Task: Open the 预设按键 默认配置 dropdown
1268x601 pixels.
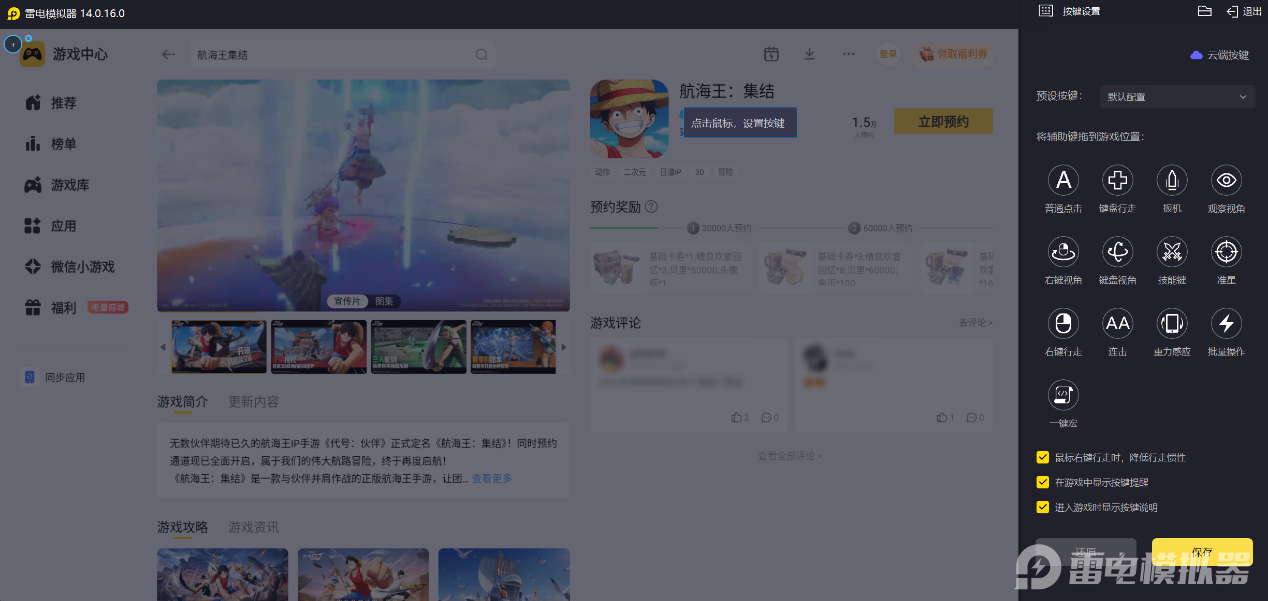Action: (x=1177, y=97)
